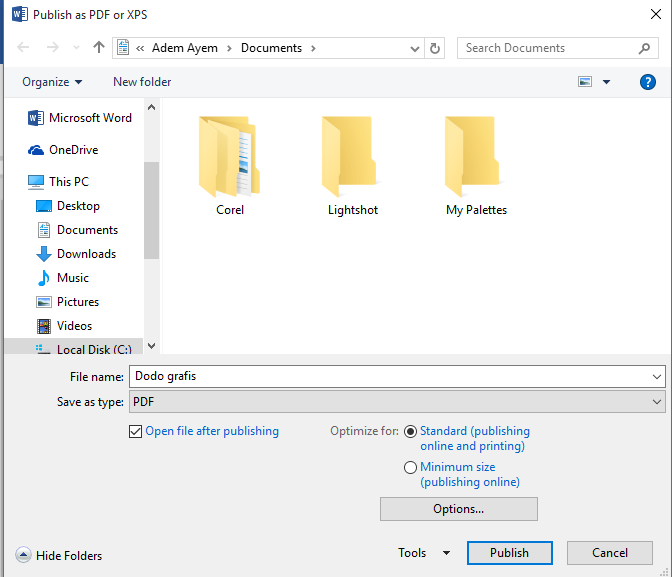Open Pictures in navigation pane

(68, 302)
